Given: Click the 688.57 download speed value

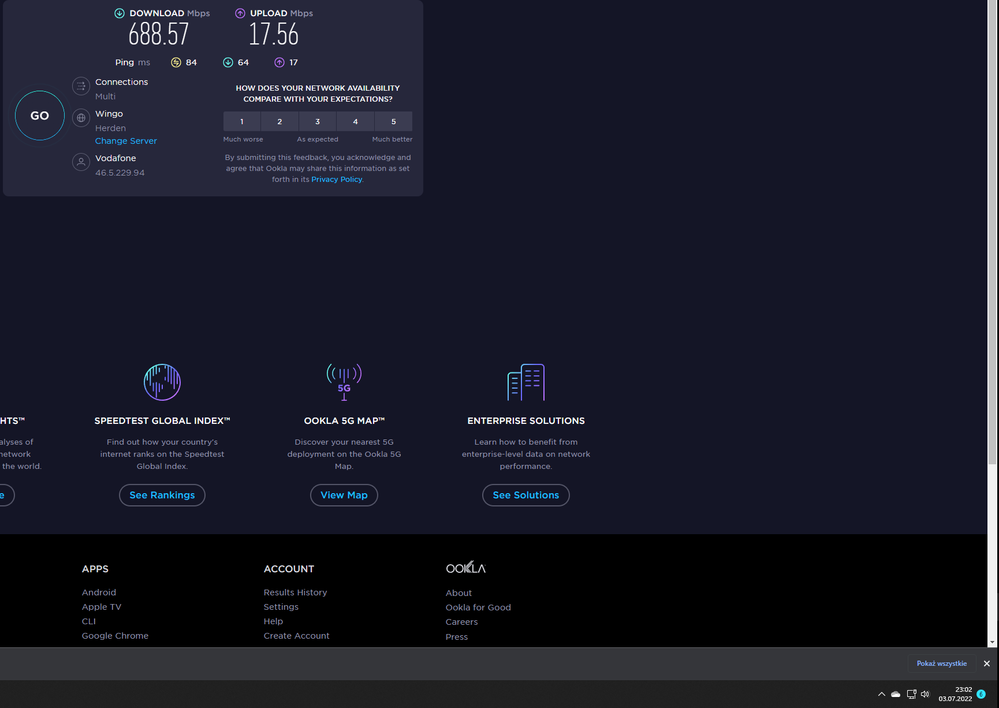Looking at the screenshot, I should point(159,34).
